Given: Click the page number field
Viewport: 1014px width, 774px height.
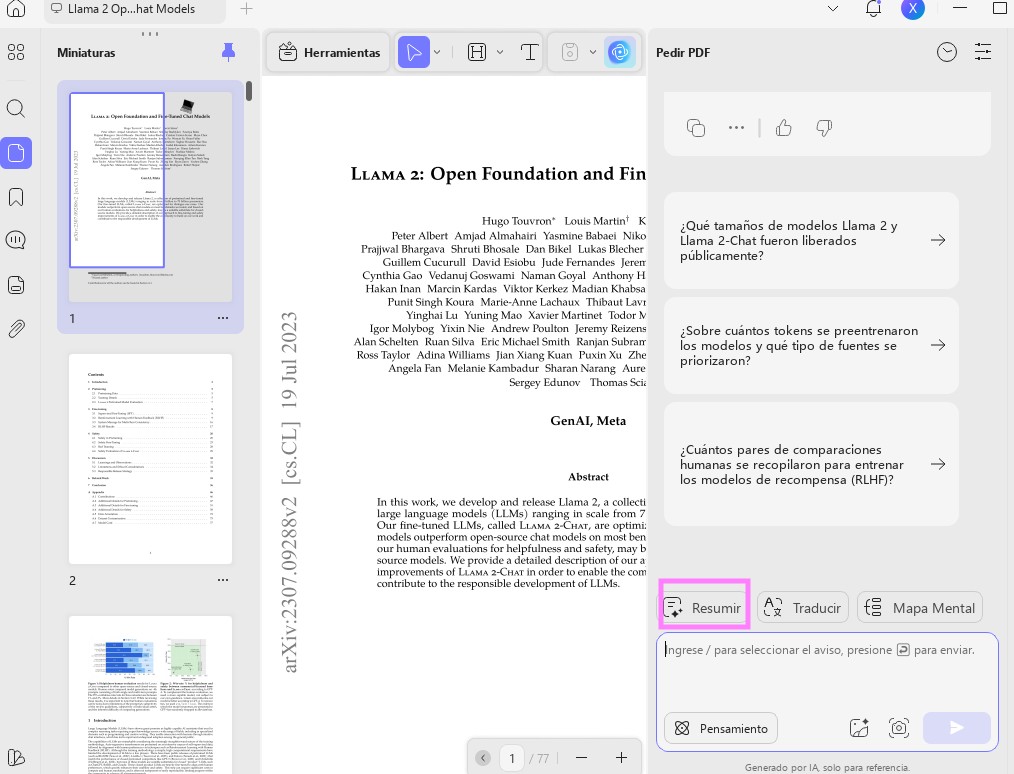Looking at the screenshot, I should click(x=512, y=758).
